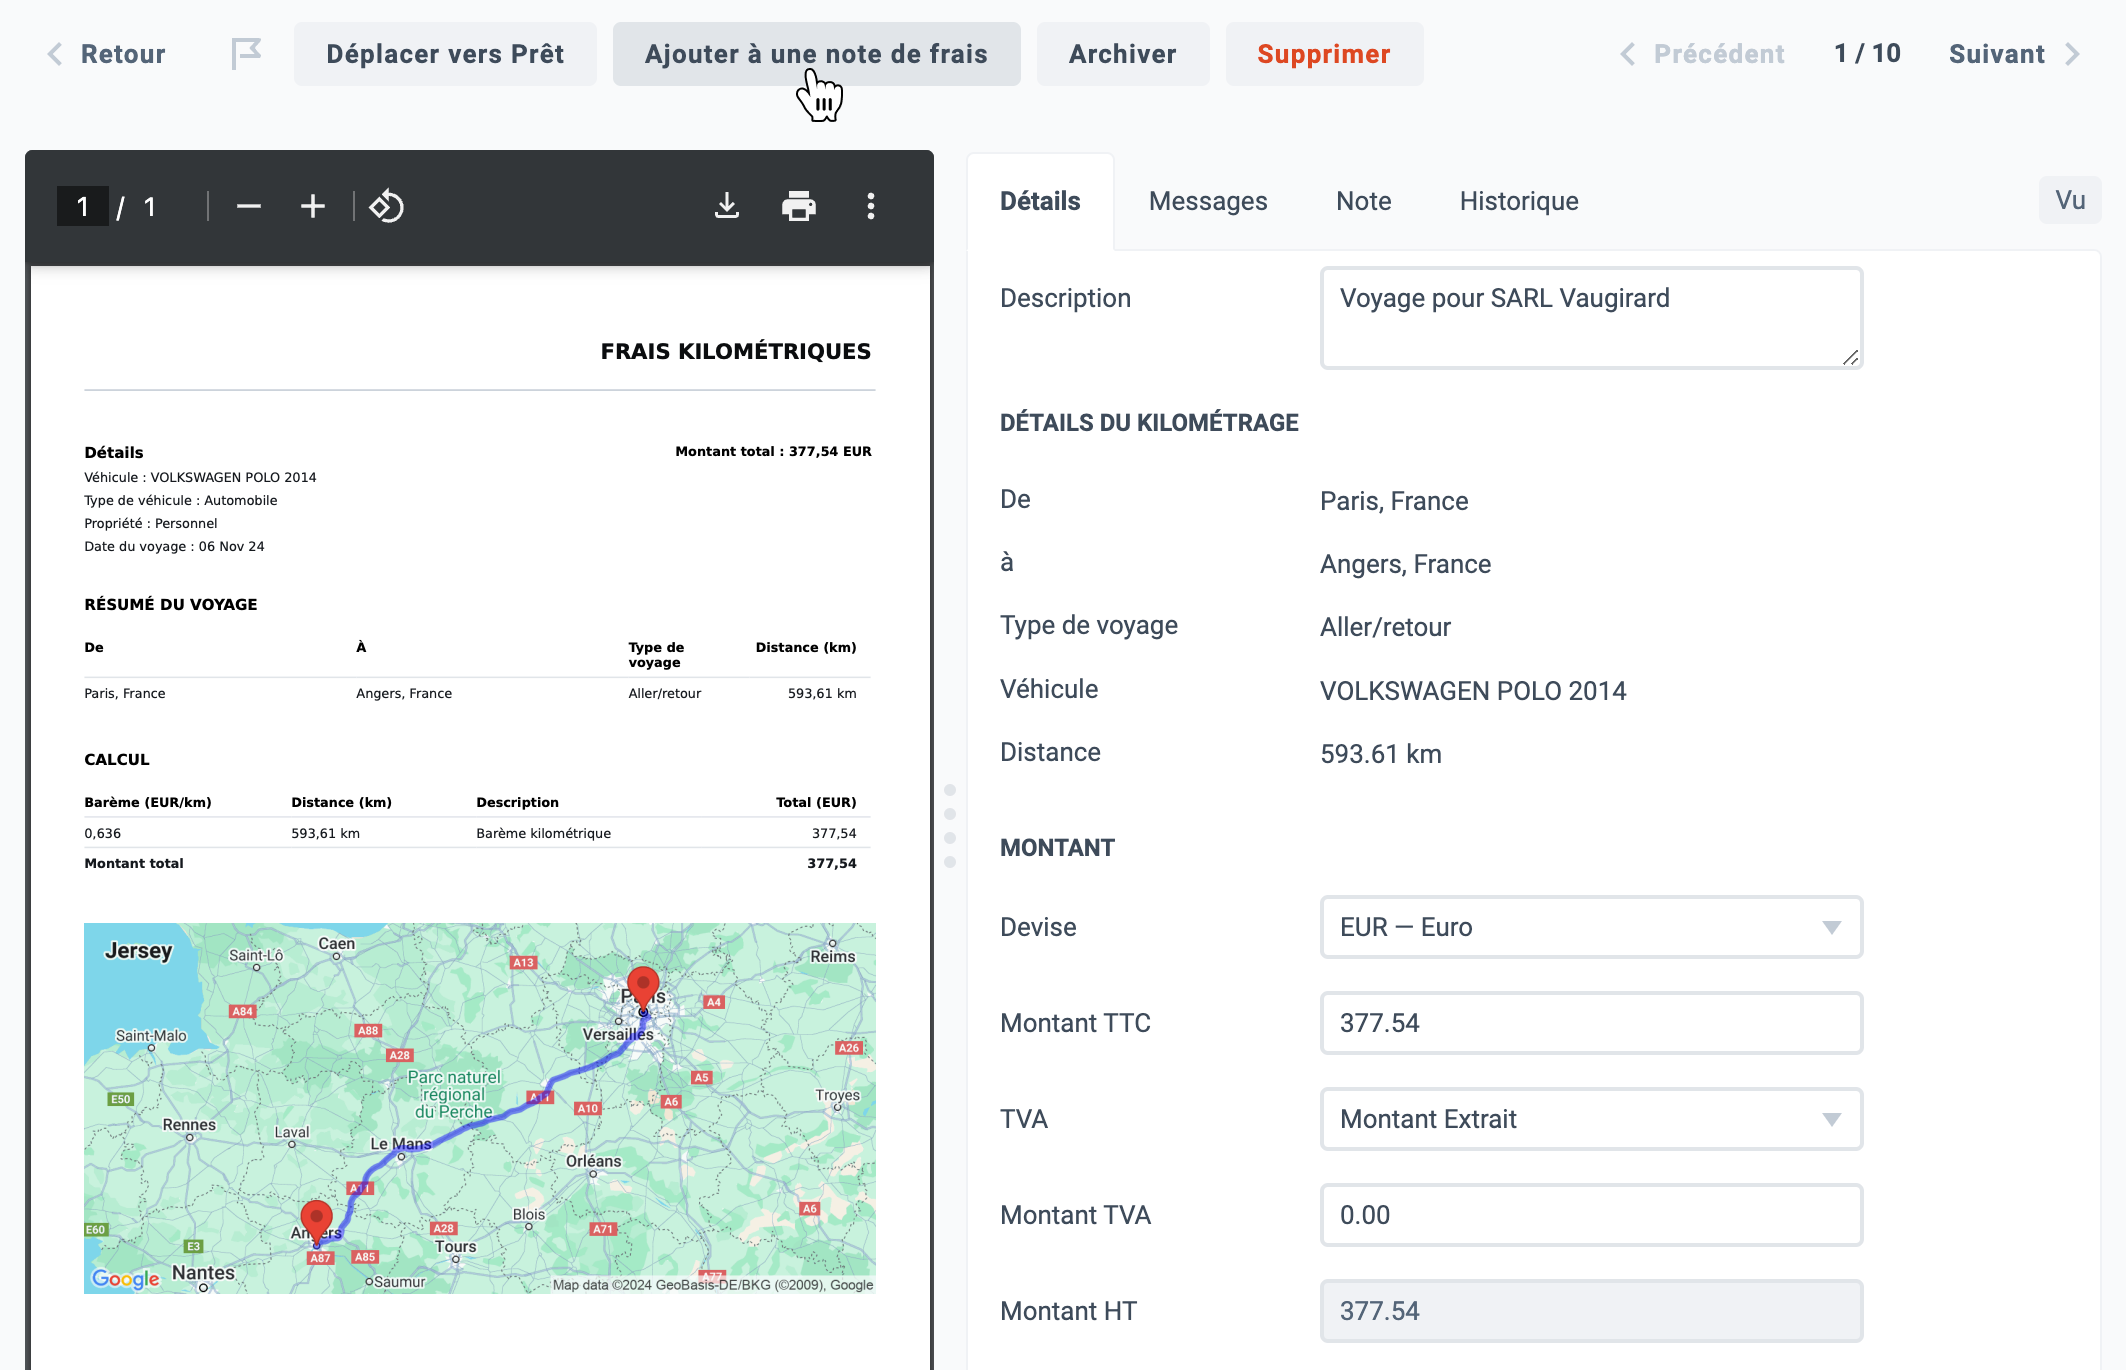This screenshot has width=2126, height=1370.
Task: Click the DÉTAILS DU KILOMÉTRAGE heading
Action: coord(1149,422)
